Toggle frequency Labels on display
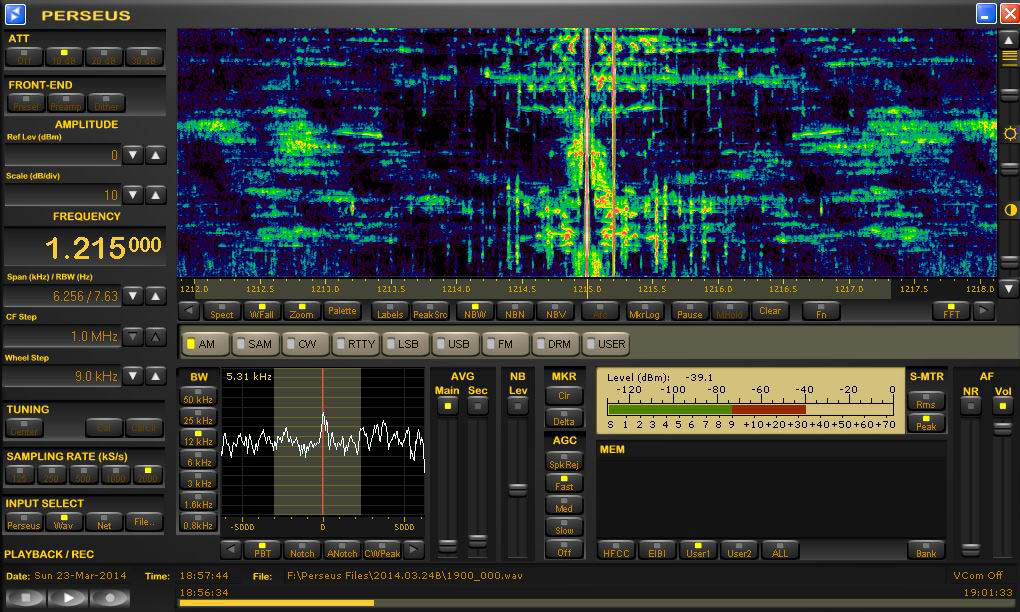 390,311
